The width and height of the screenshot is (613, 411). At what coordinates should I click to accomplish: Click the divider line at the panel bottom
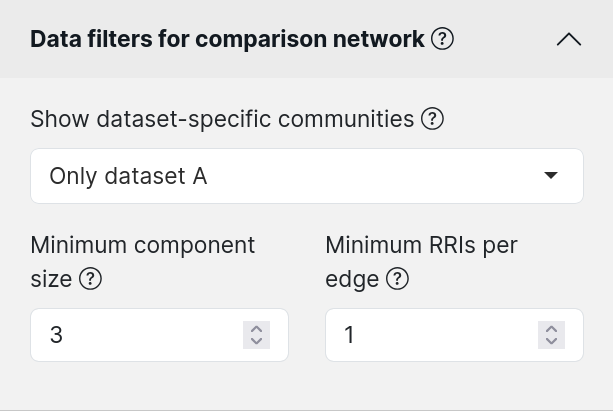point(306,410)
